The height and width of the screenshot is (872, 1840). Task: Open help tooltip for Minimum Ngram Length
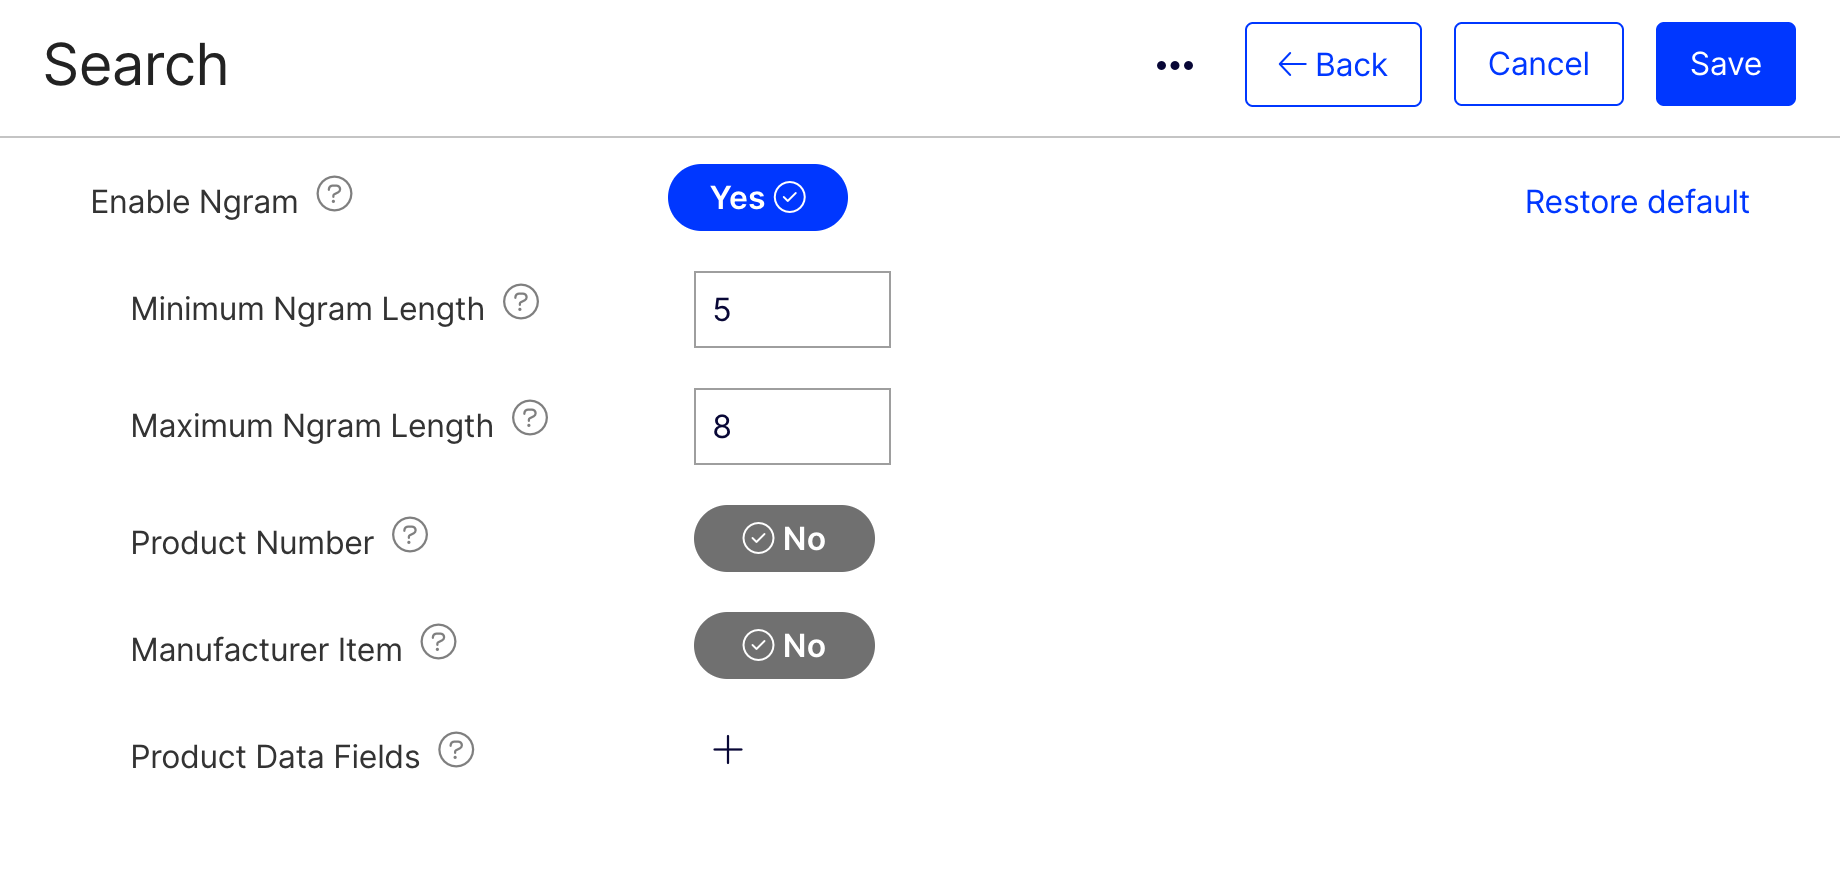[521, 303]
